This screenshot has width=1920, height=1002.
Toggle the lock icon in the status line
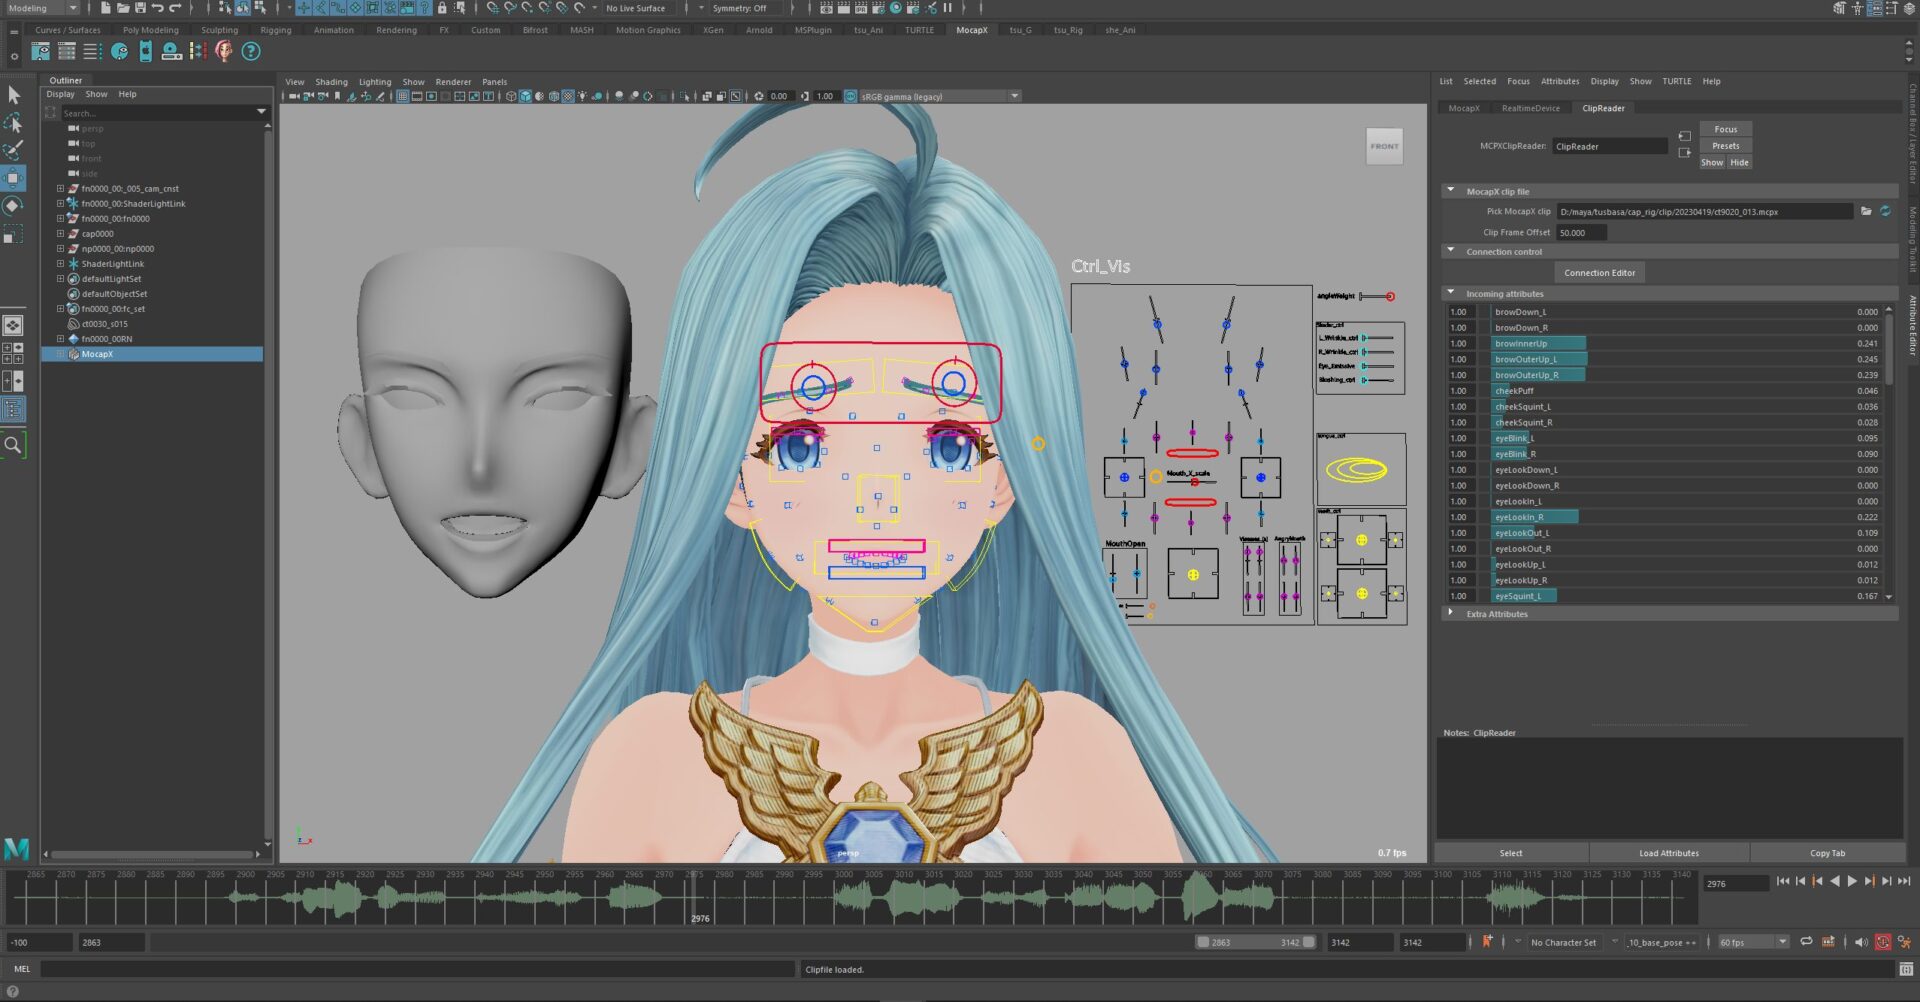[x=442, y=8]
